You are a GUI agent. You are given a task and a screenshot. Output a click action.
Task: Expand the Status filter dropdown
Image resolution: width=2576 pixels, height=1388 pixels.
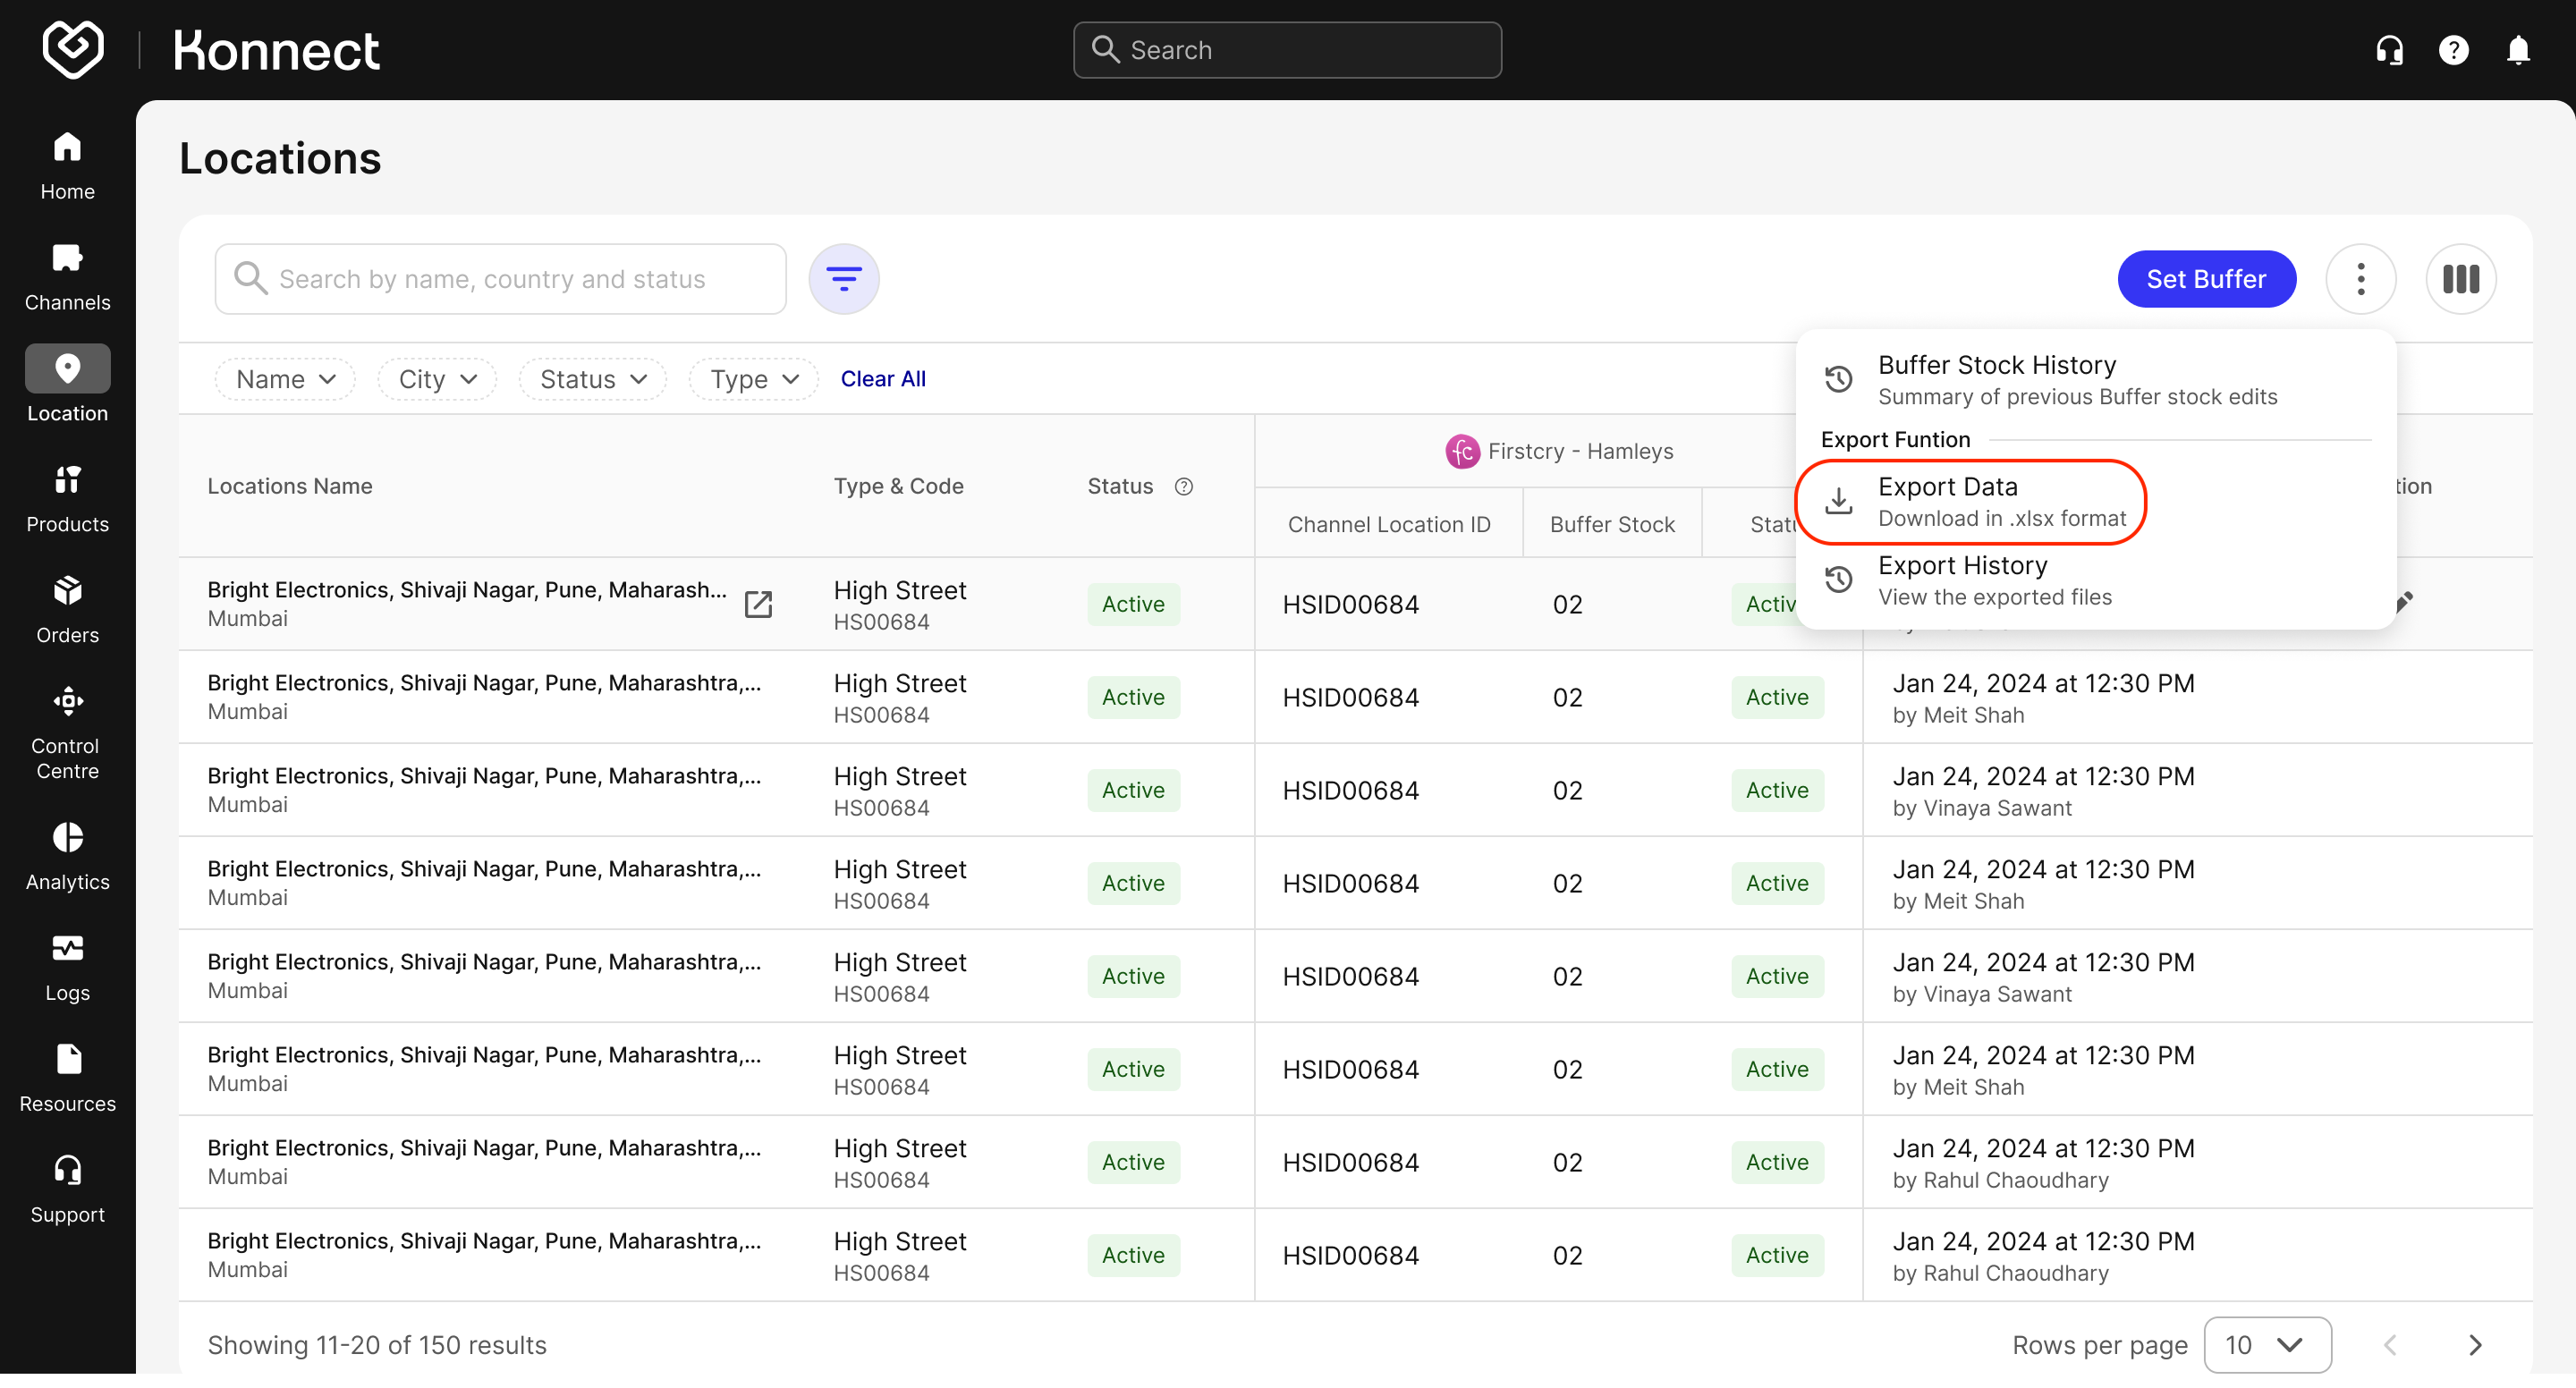point(593,380)
